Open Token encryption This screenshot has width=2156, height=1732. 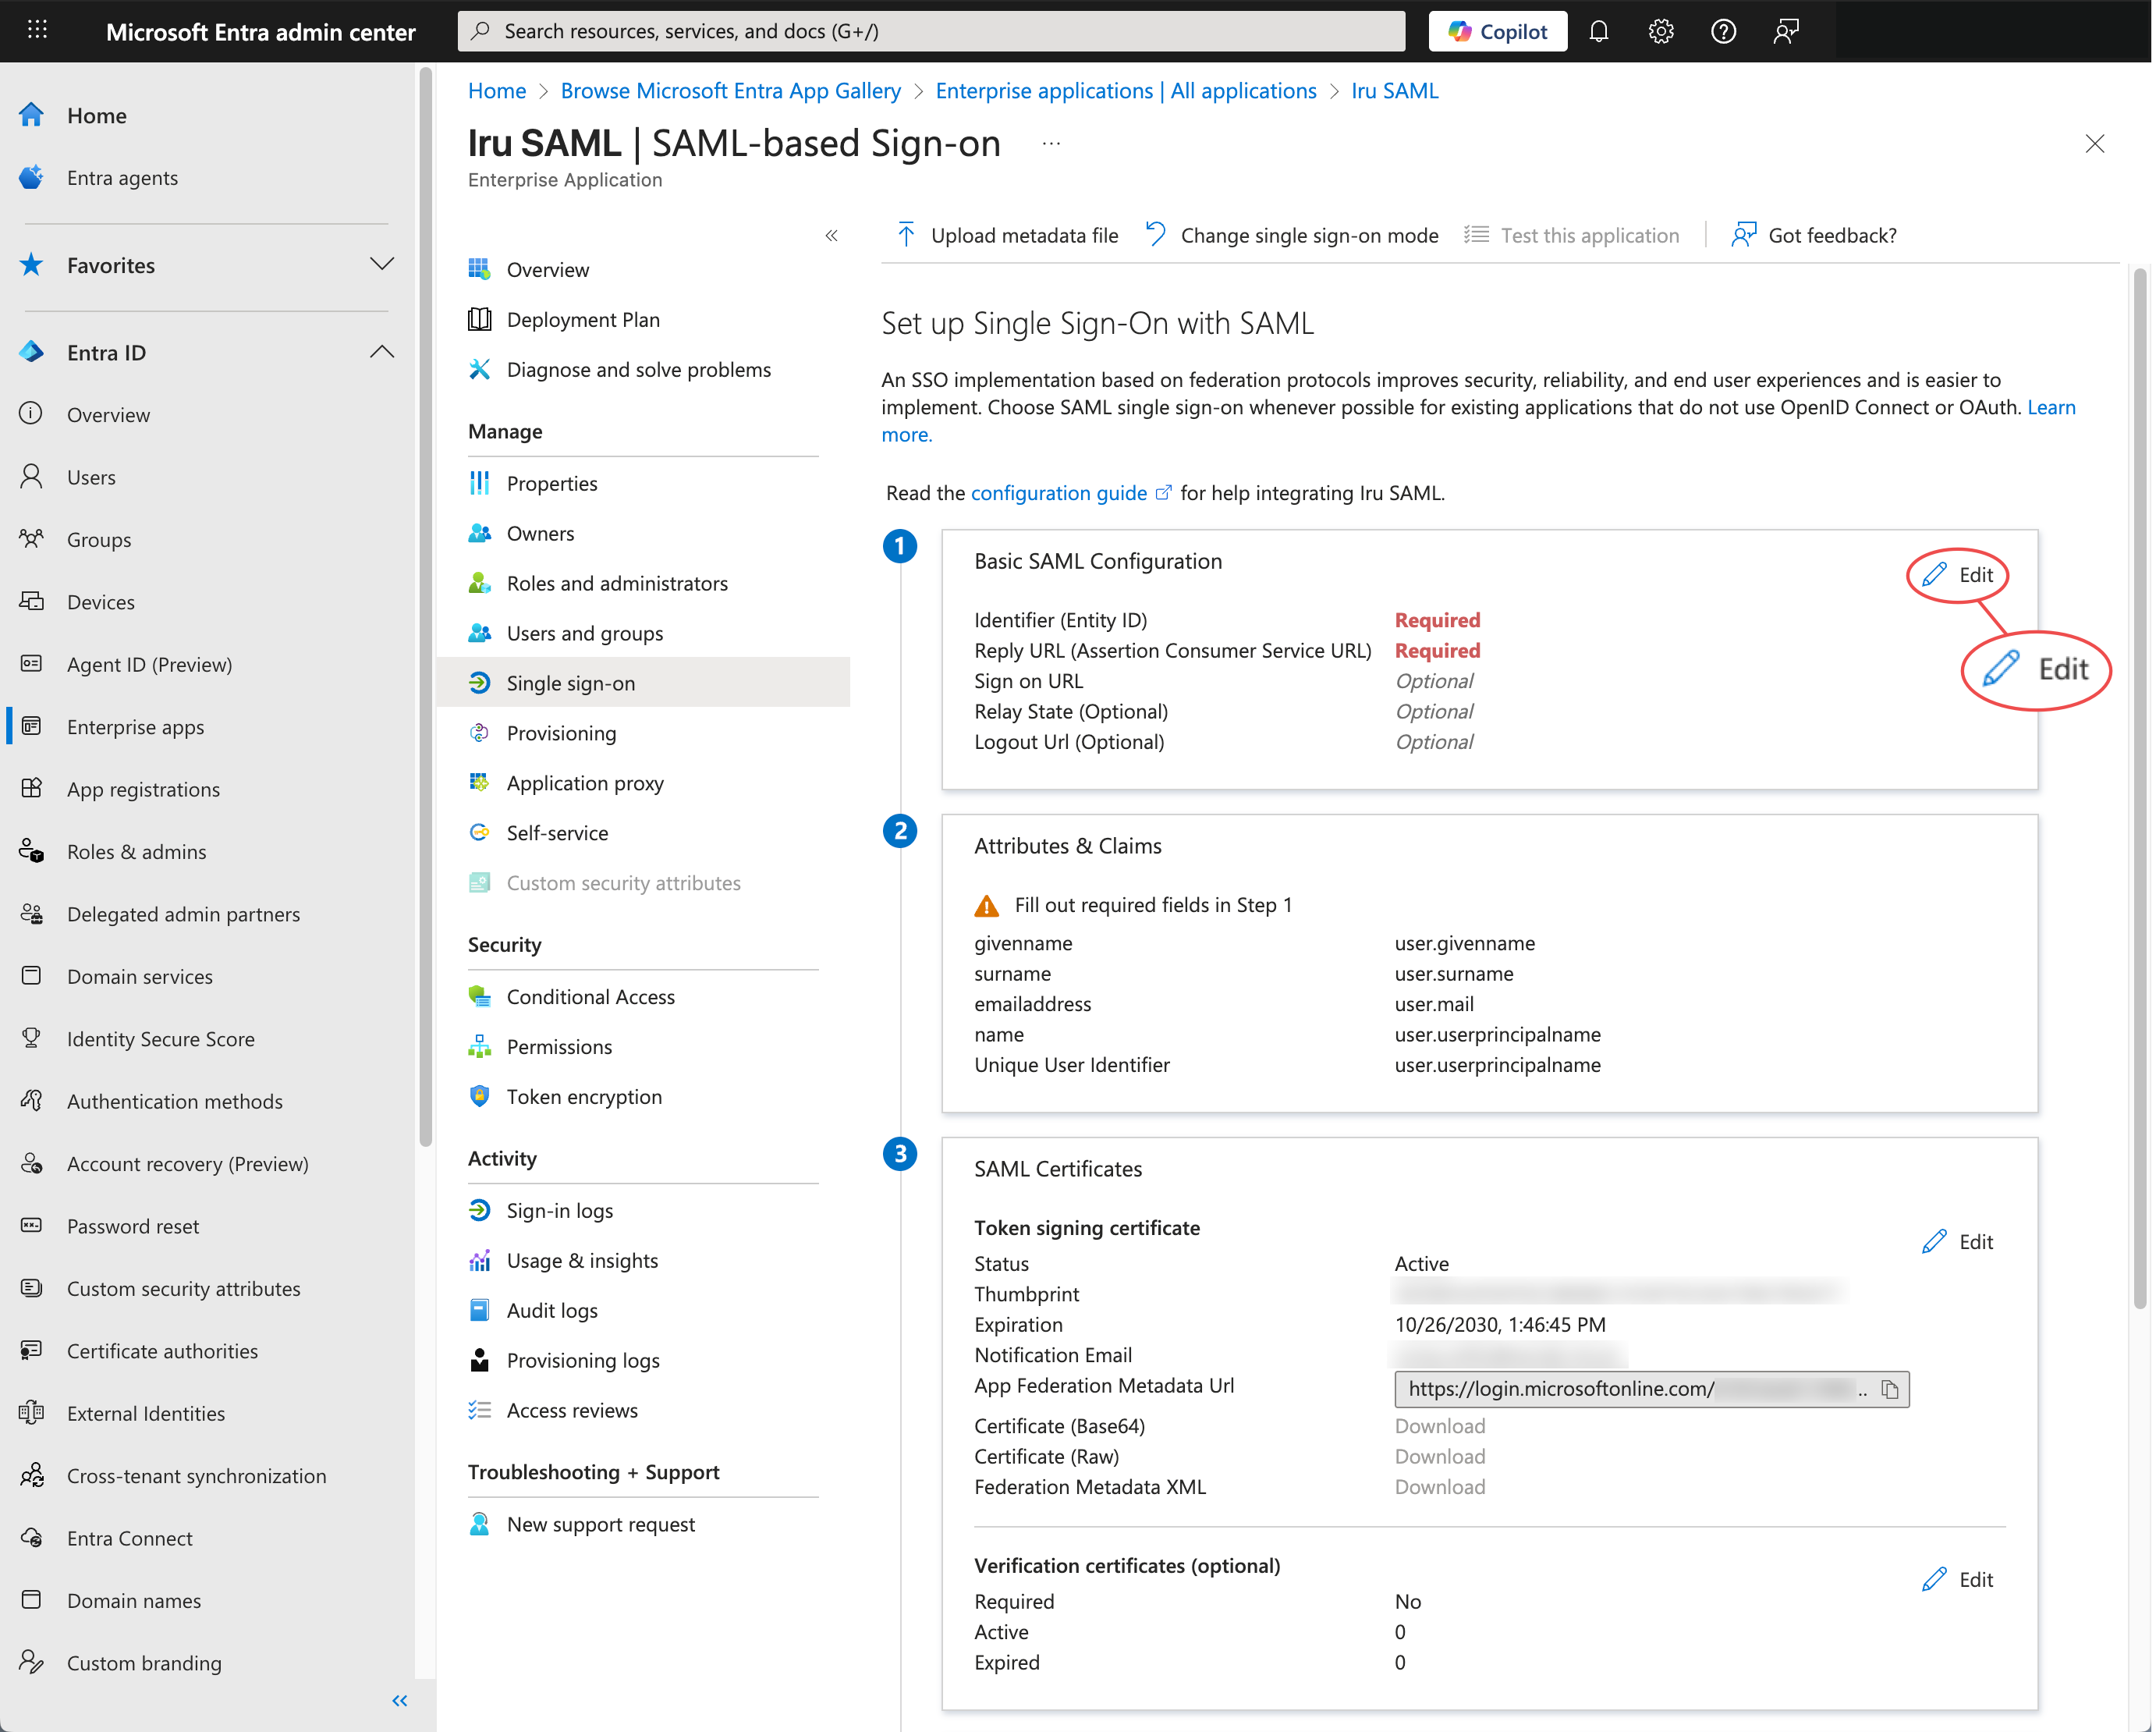click(584, 1097)
